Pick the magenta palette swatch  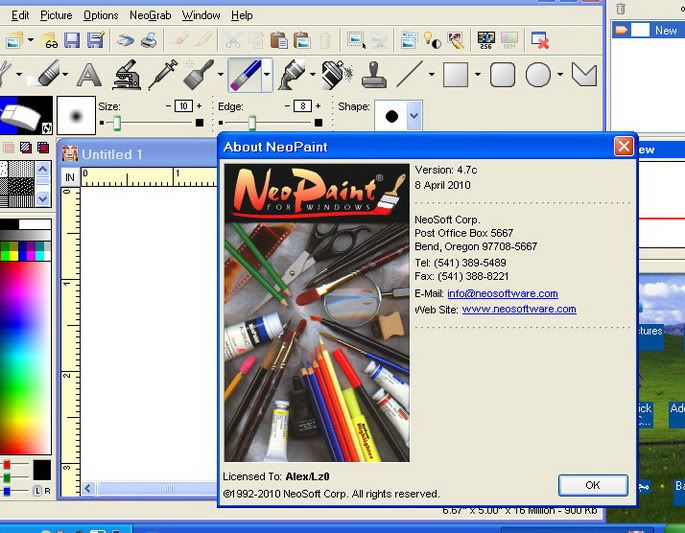[30, 256]
